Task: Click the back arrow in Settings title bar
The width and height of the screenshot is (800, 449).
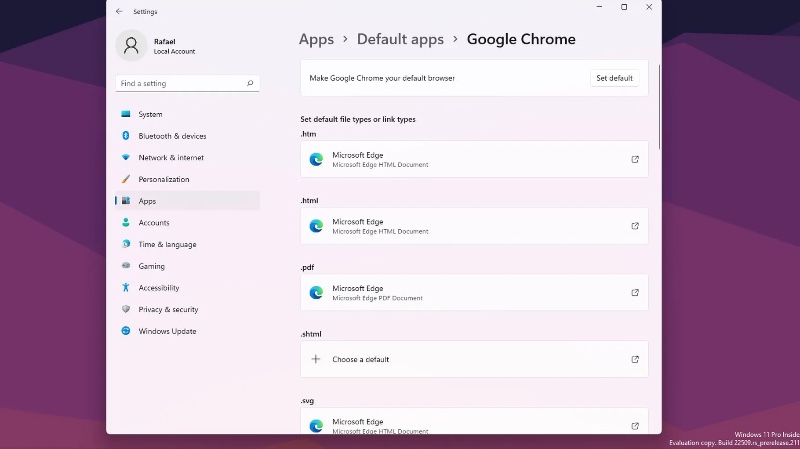Action: pyautogui.click(x=119, y=12)
